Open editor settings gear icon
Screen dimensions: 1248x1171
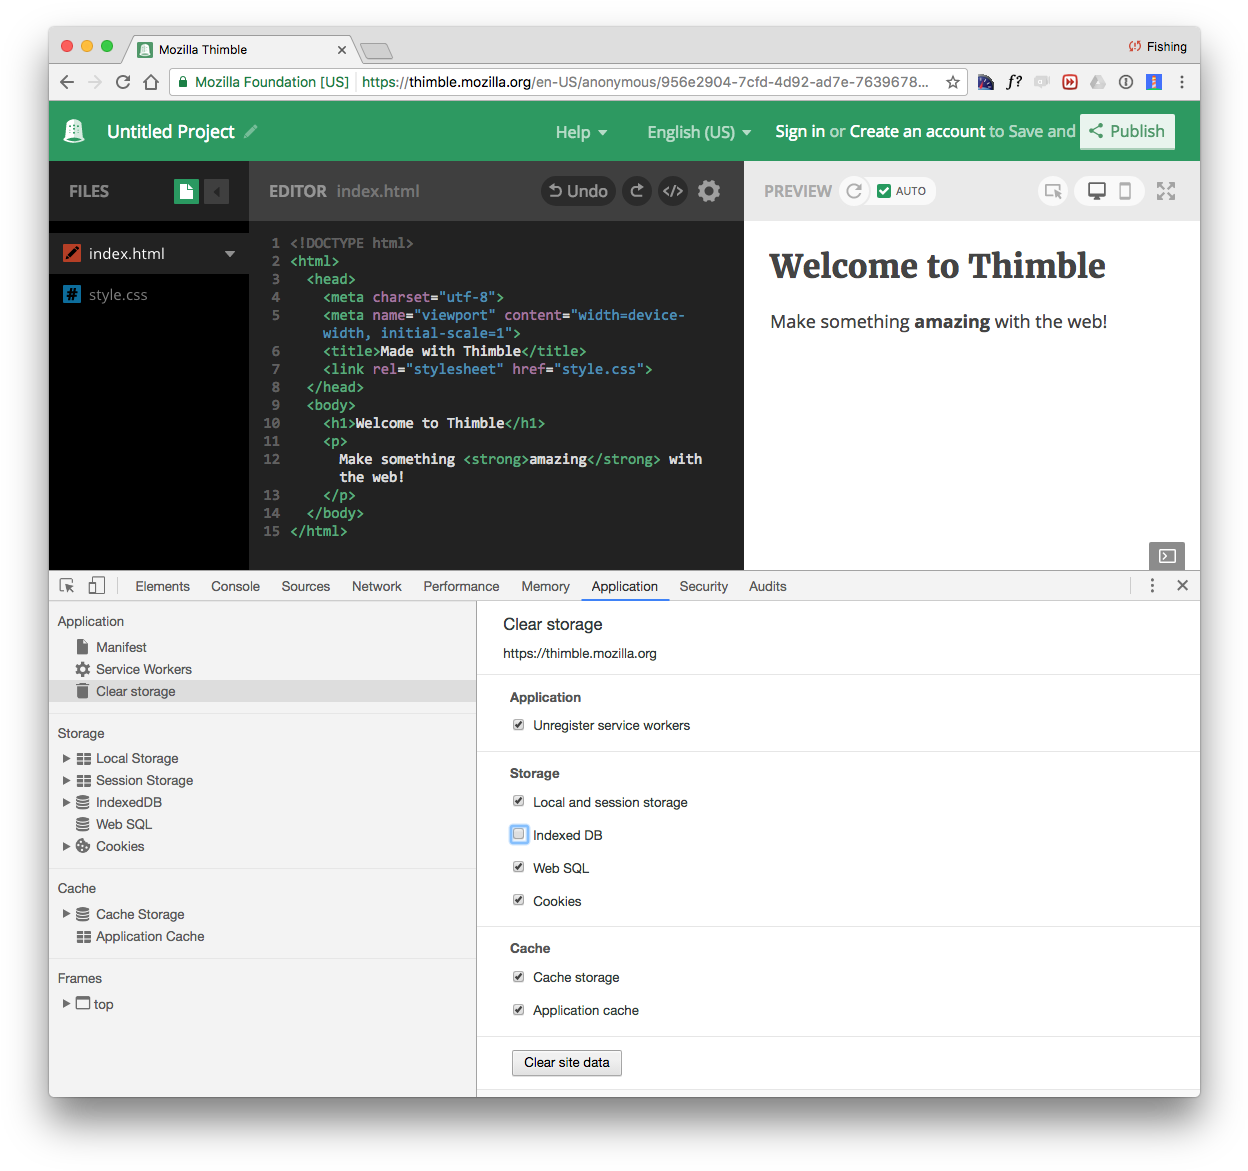(709, 191)
